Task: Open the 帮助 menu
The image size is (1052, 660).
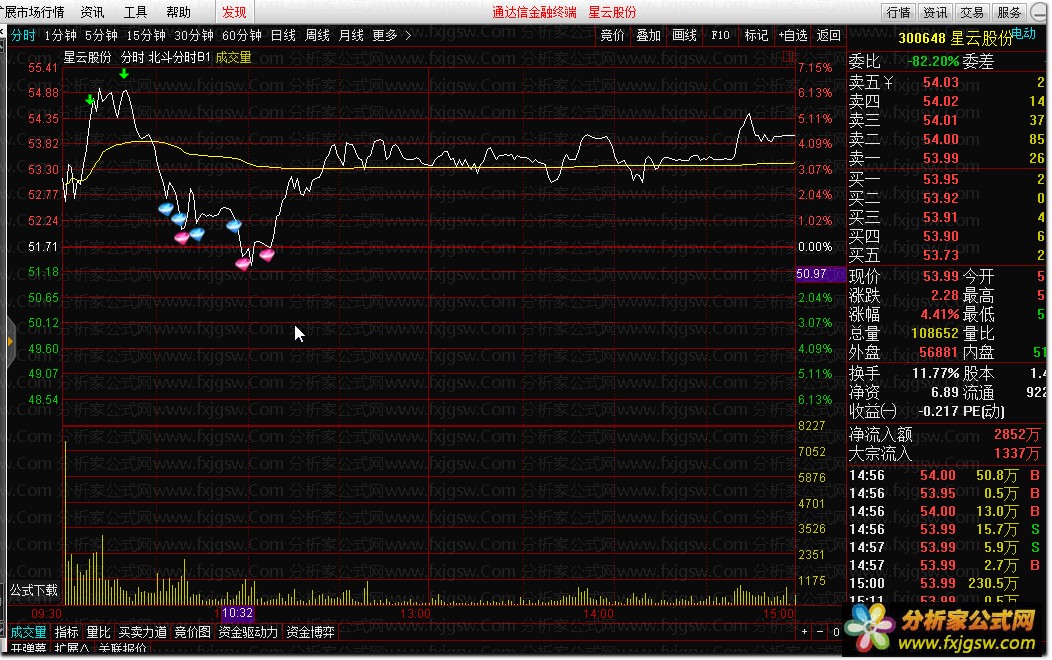Action: 178,12
